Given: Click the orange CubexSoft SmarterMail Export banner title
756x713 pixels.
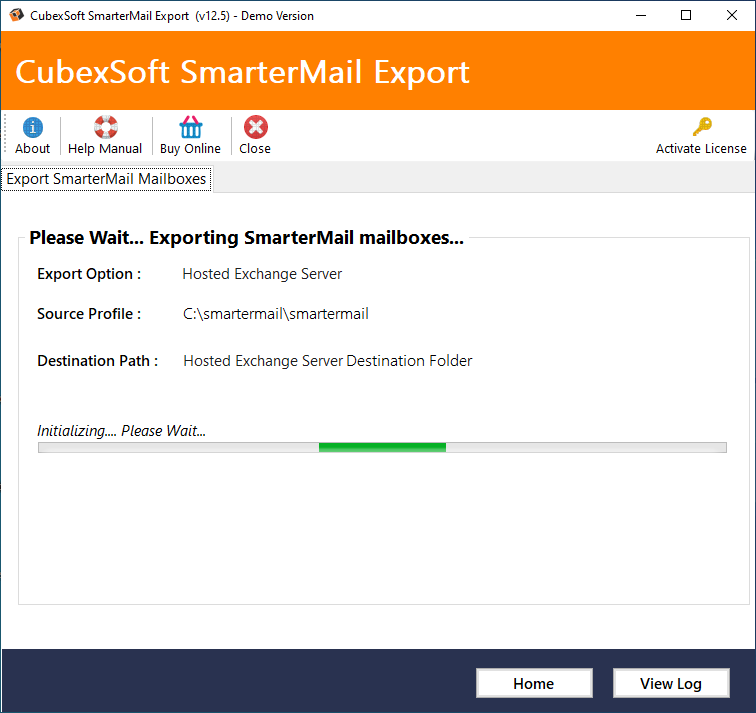Looking at the screenshot, I should [243, 72].
